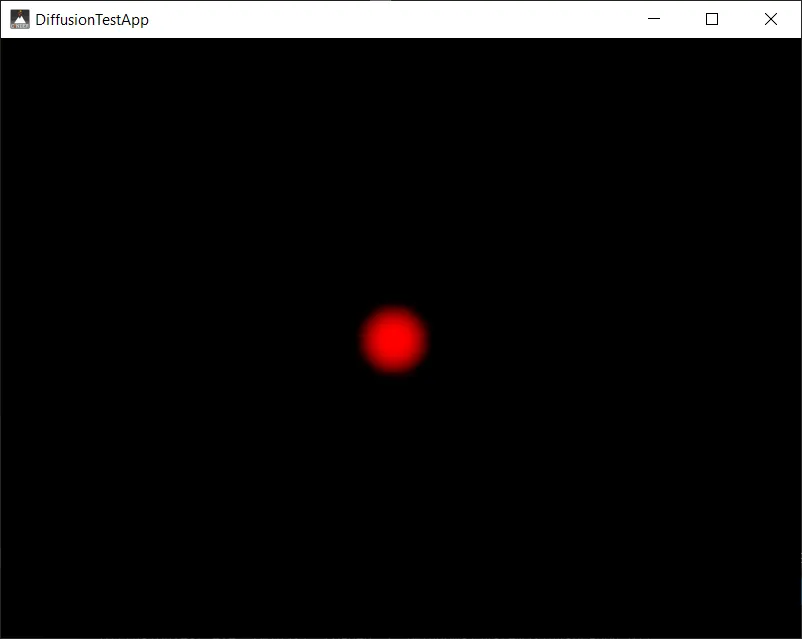This screenshot has width=802, height=639.
Task: Minimize the DiffusionTestApp window
Action: pos(654,19)
